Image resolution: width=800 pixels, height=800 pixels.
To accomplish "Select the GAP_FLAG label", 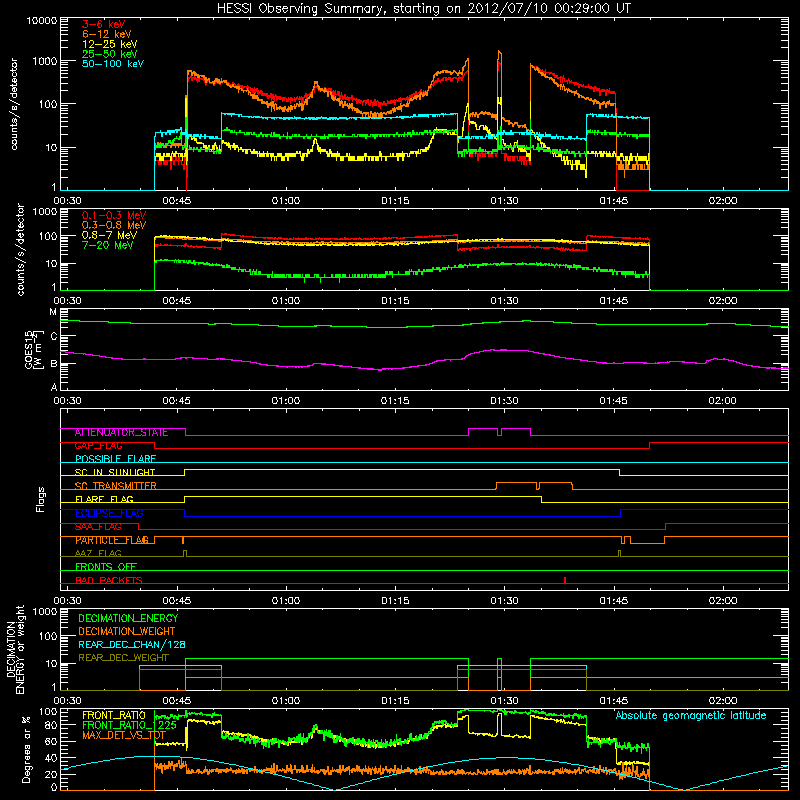I will pos(98,446).
